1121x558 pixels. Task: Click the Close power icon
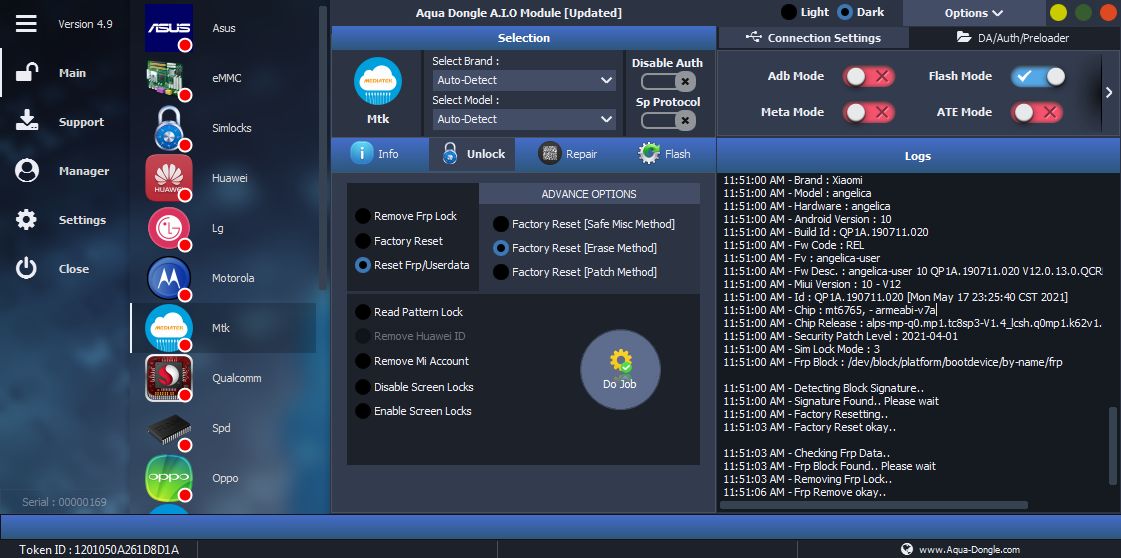tap(26, 269)
